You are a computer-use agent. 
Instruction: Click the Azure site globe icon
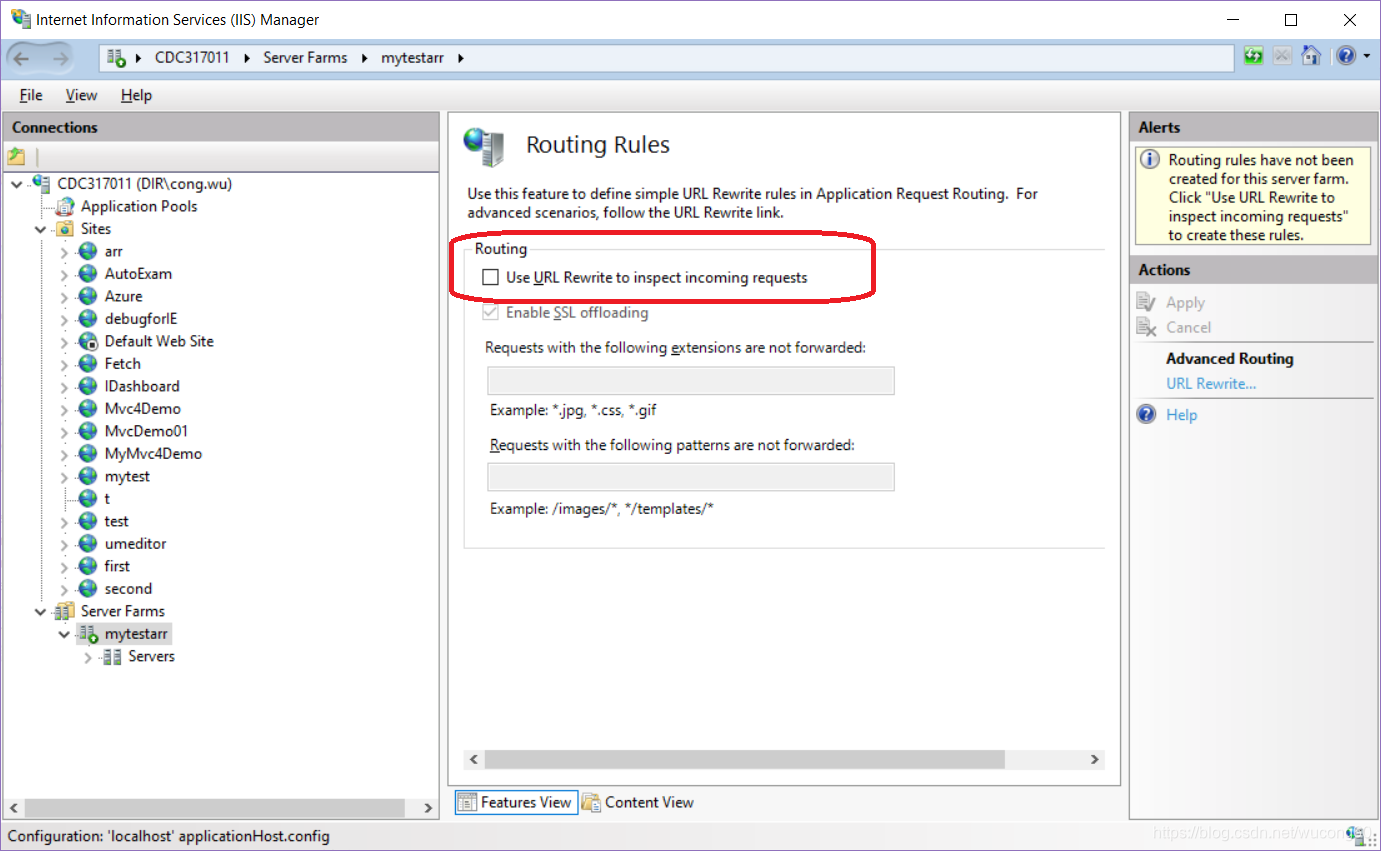[x=88, y=296]
